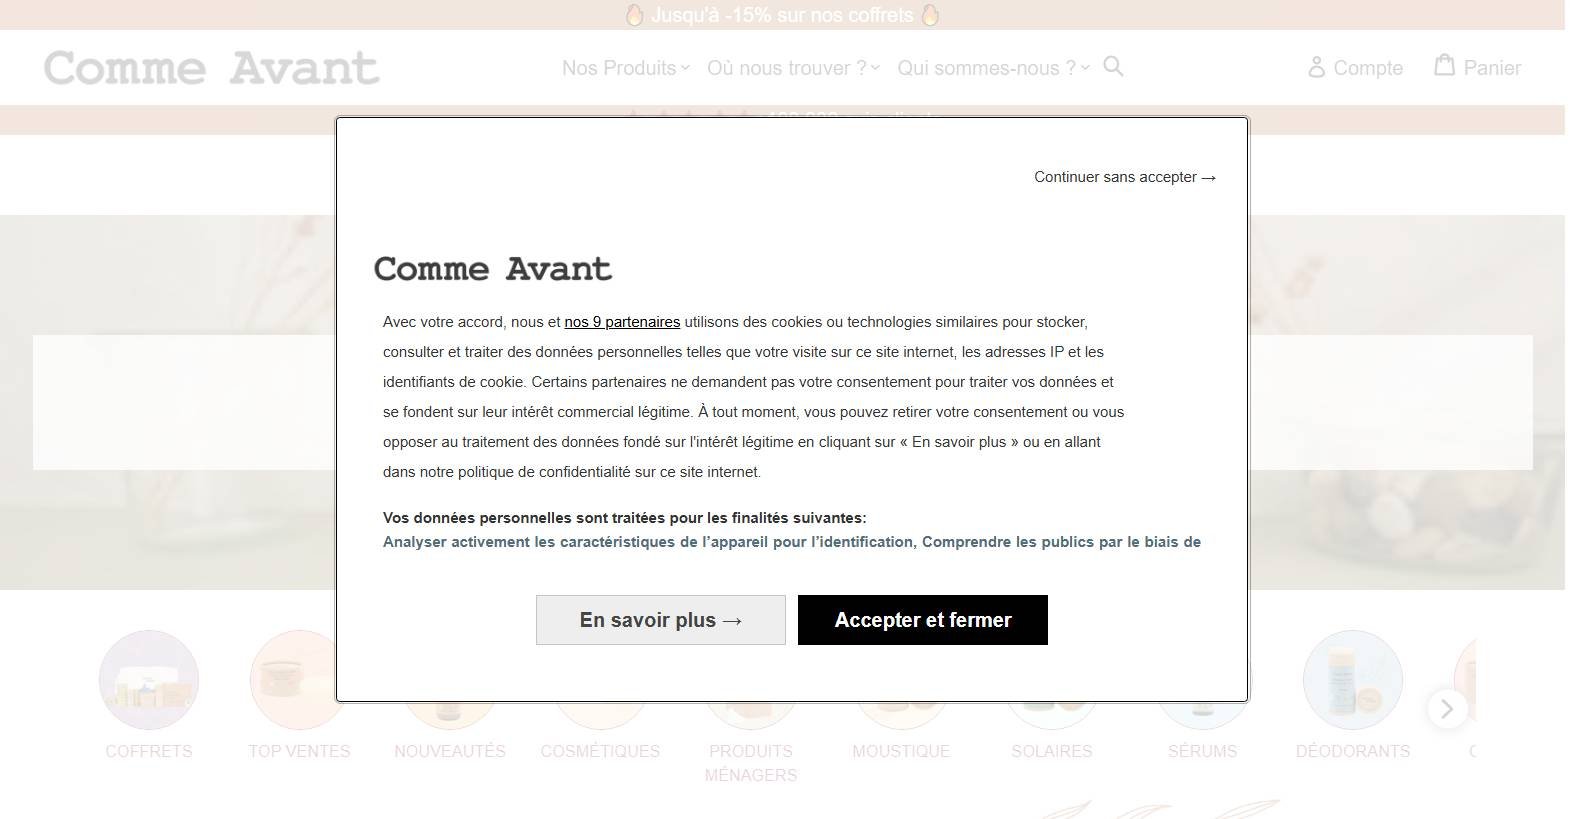The width and height of the screenshot is (1584, 819).
Task: Select the Nouveautés category label
Action: click(x=450, y=751)
